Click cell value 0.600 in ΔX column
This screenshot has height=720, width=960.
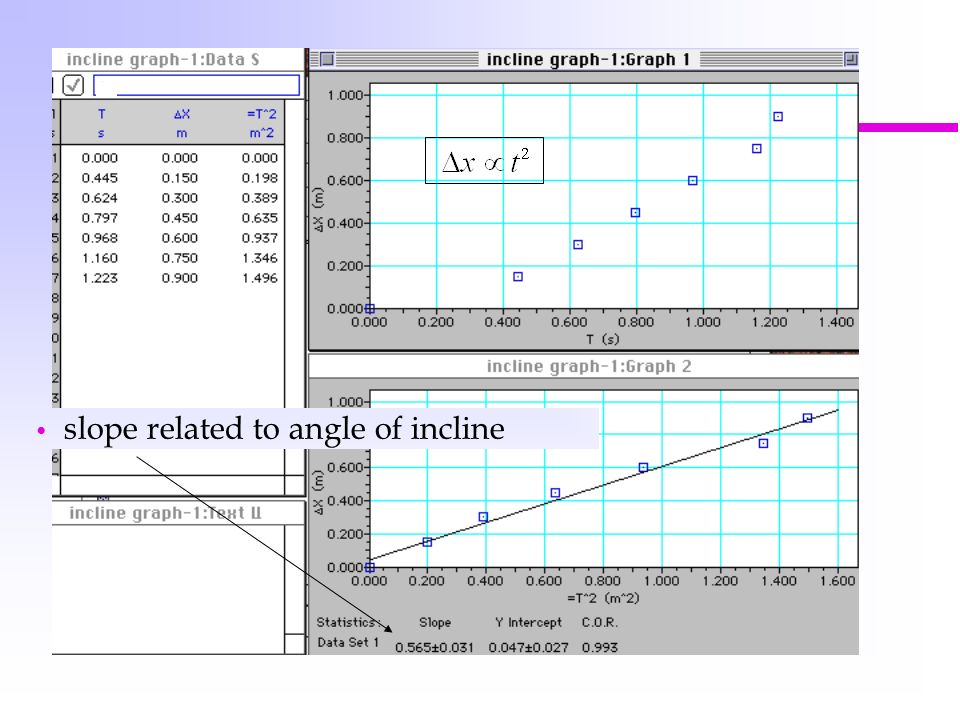[179, 238]
